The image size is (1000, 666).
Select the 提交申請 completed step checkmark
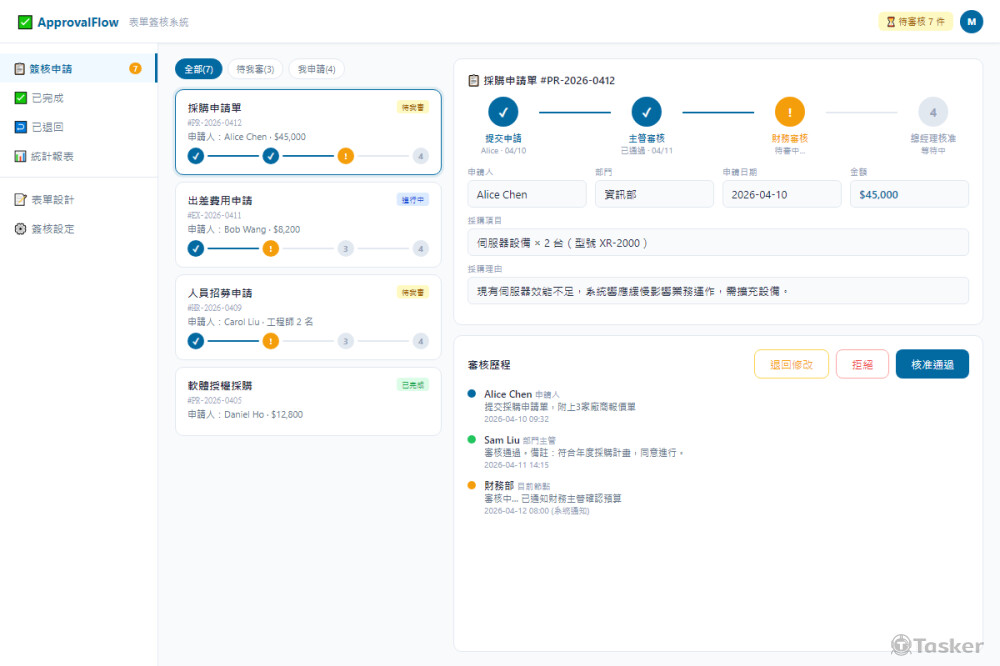coord(504,113)
